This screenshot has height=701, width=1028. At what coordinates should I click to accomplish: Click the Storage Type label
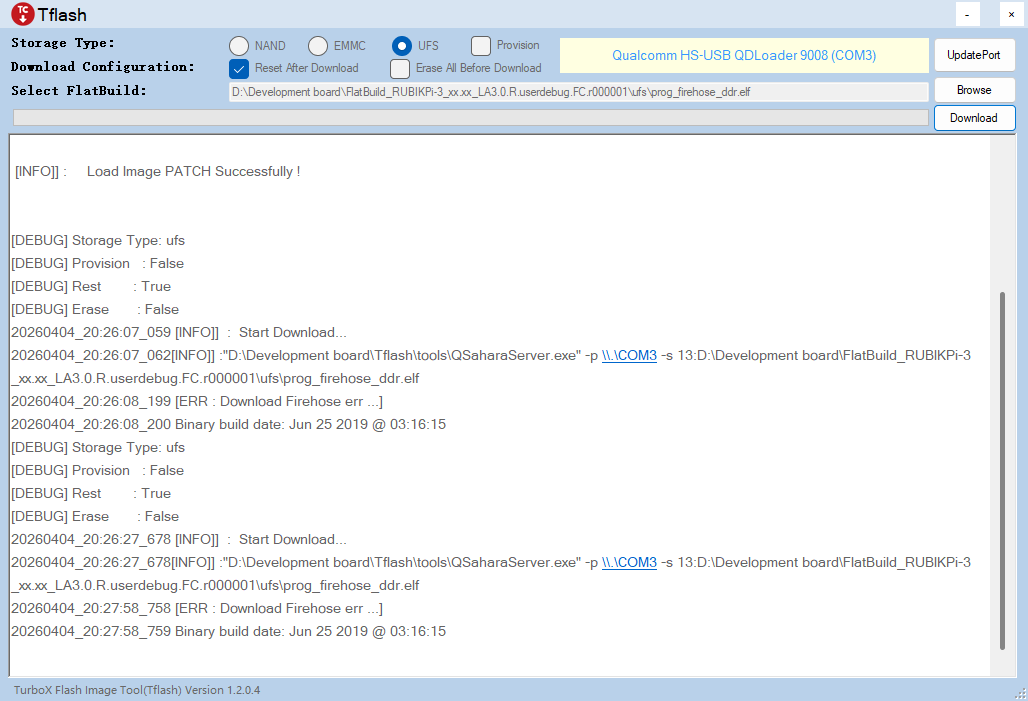63,43
